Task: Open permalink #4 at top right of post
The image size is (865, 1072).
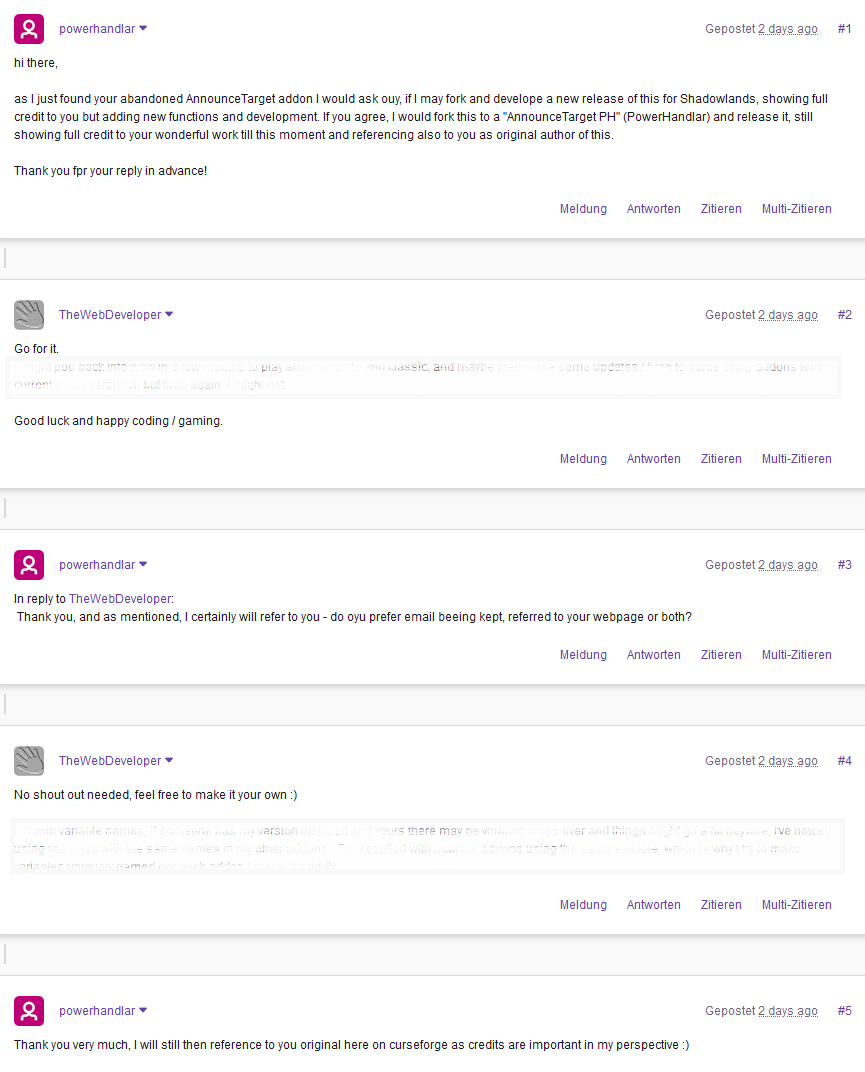Action: point(844,761)
